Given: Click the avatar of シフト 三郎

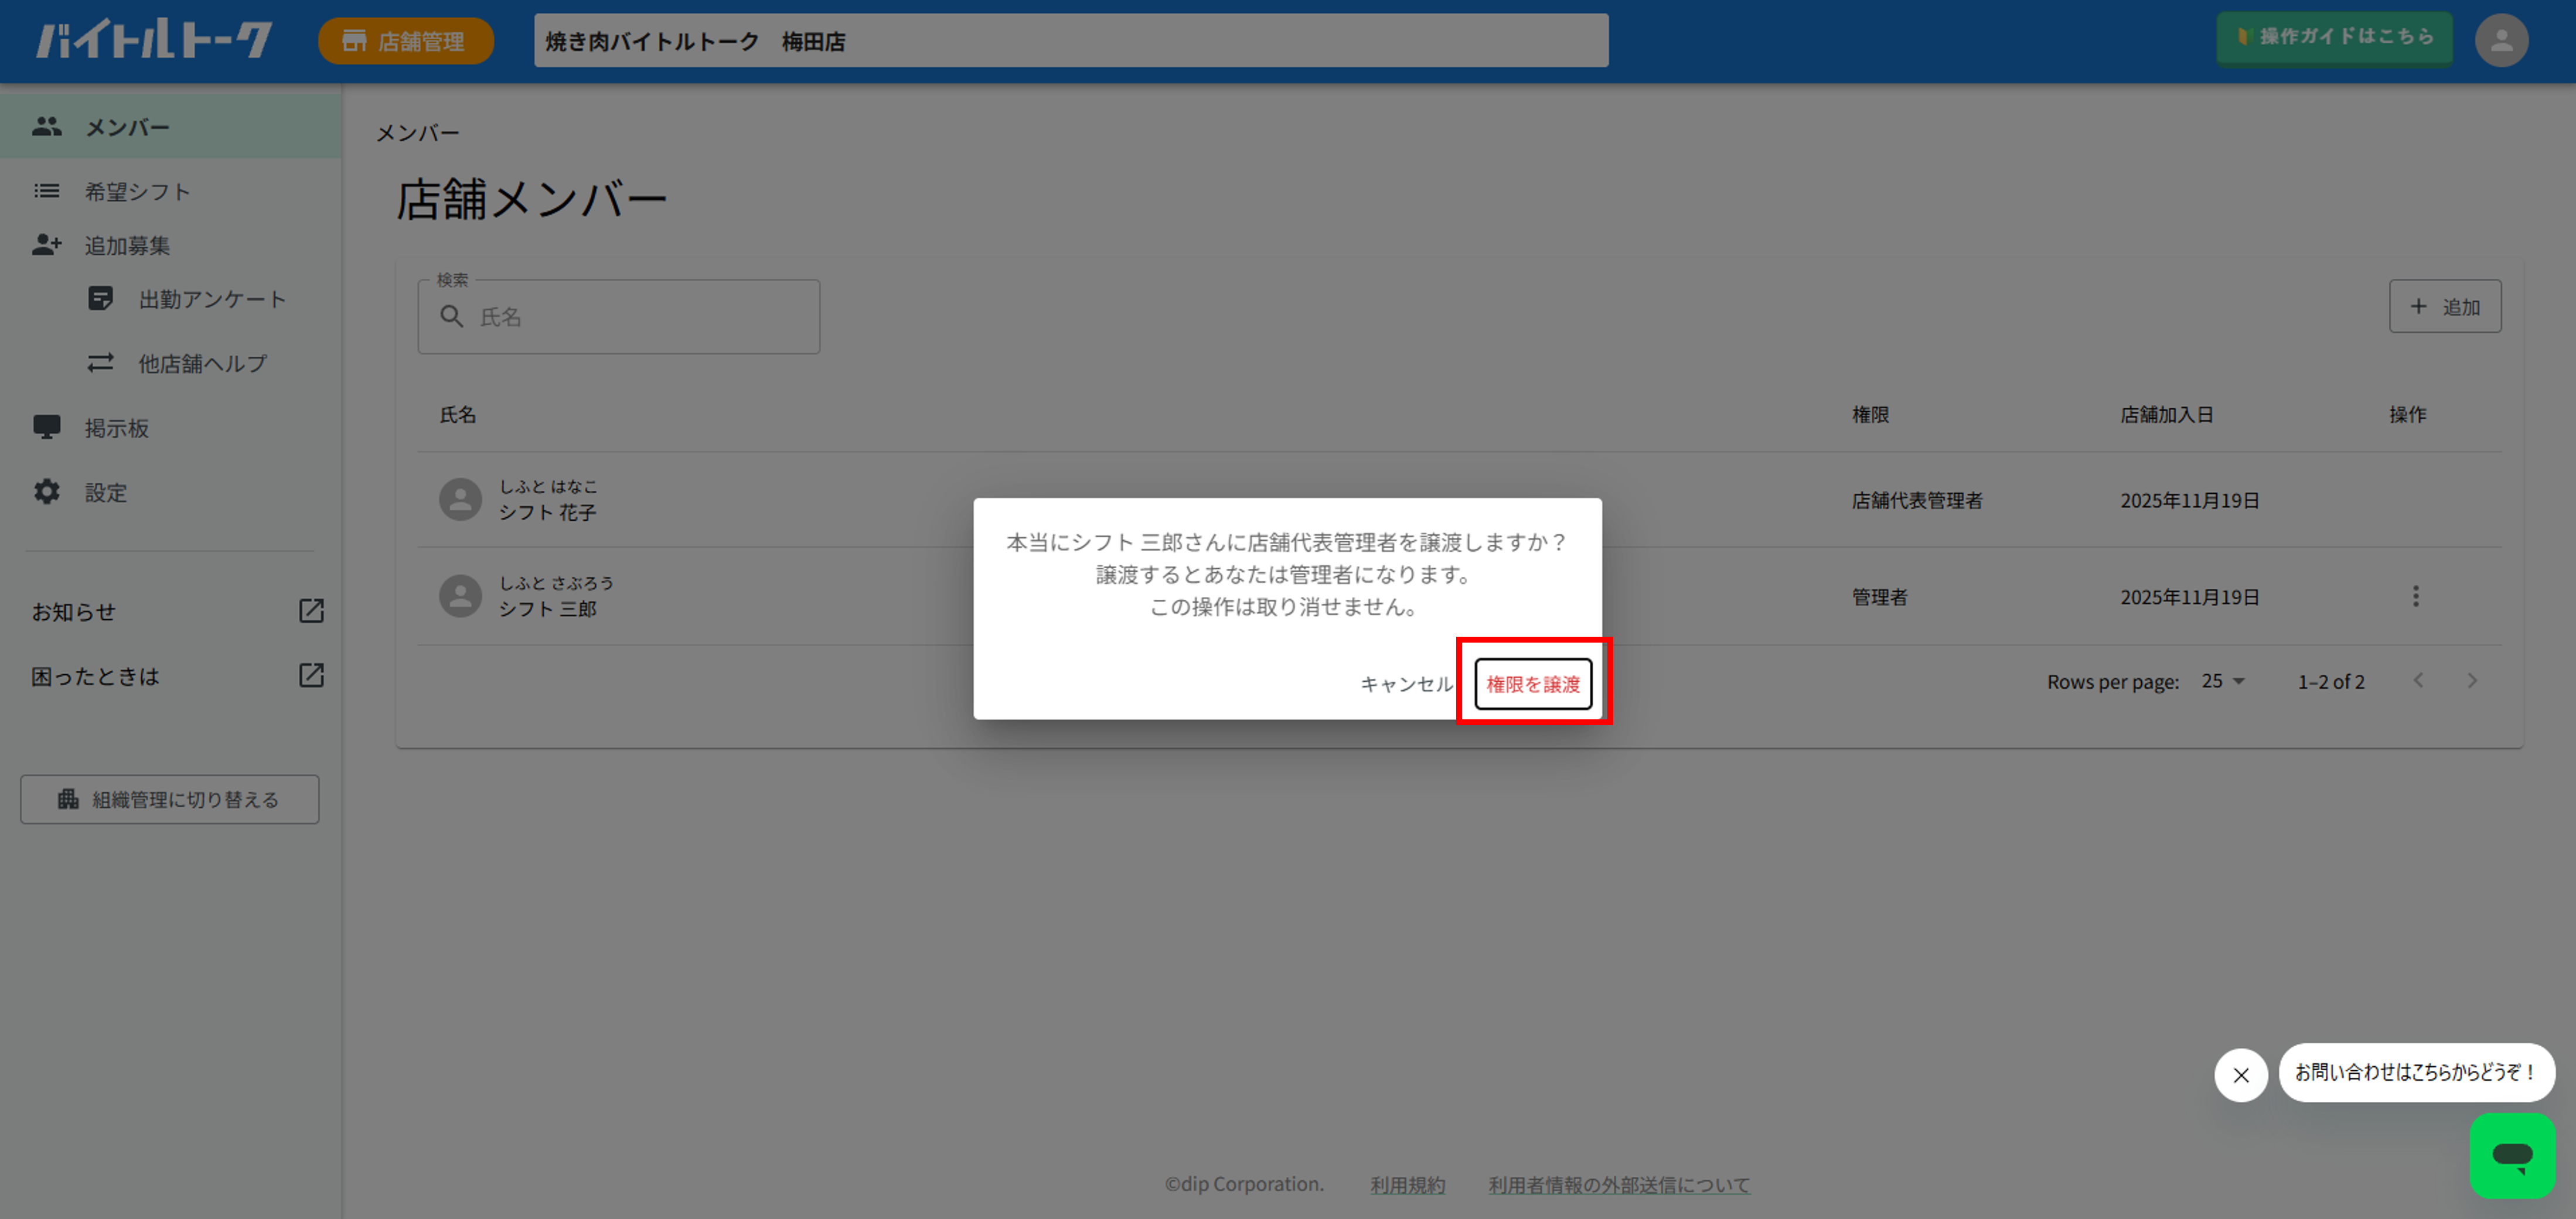Looking at the screenshot, I should click(460, 596).
